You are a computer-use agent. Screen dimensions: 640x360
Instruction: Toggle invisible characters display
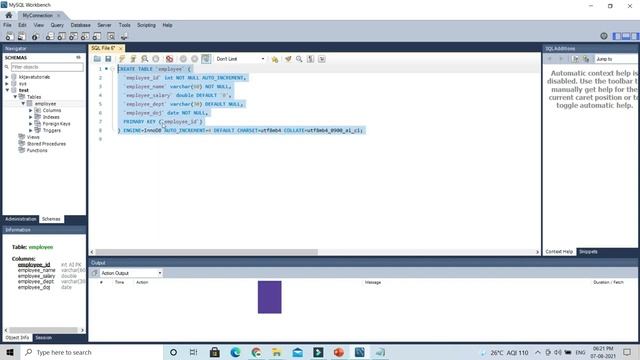coord(311,59)
